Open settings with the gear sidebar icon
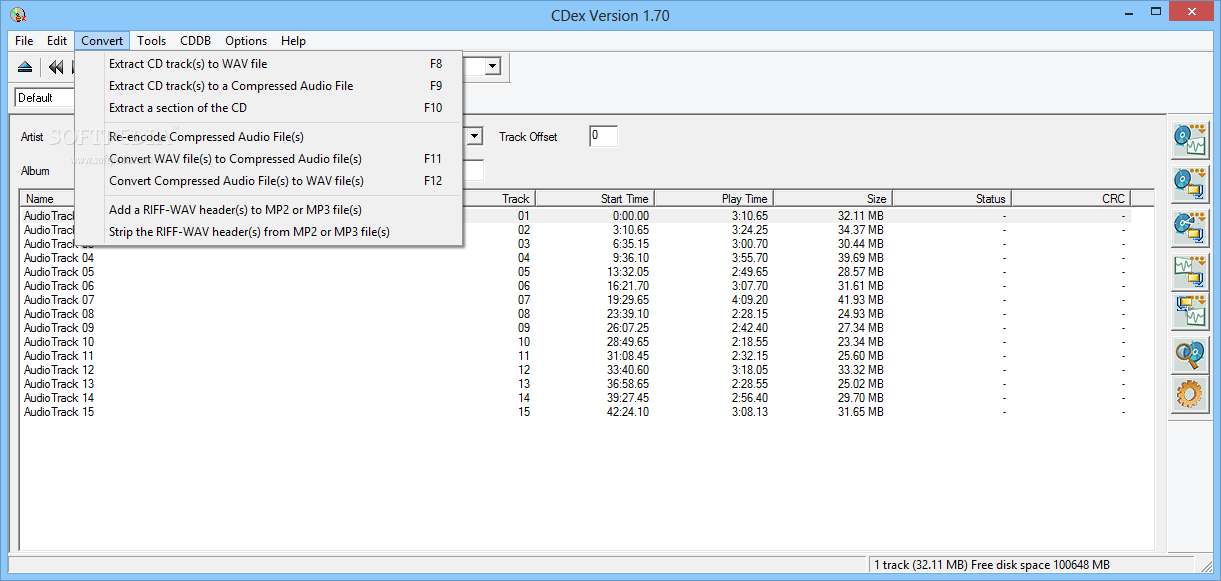 point(1190,395)
